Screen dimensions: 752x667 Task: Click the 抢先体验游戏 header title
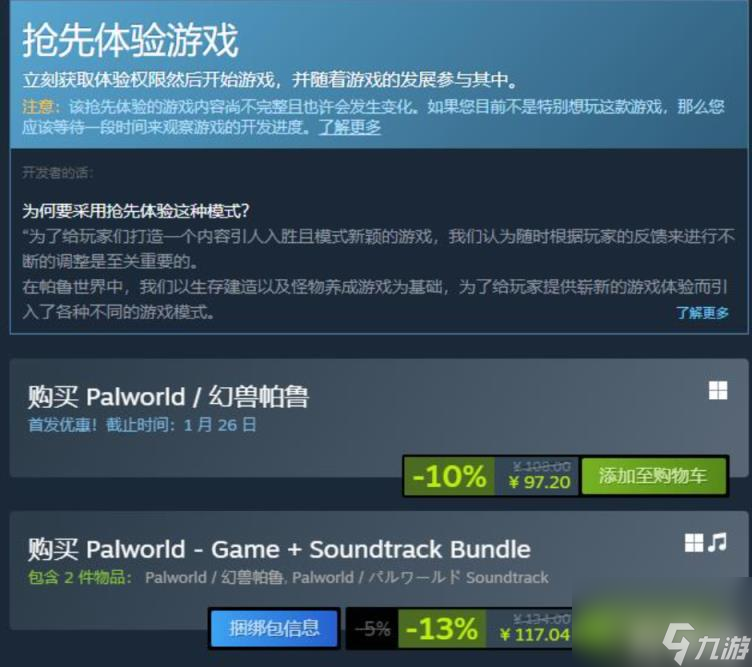coord(130,40)
